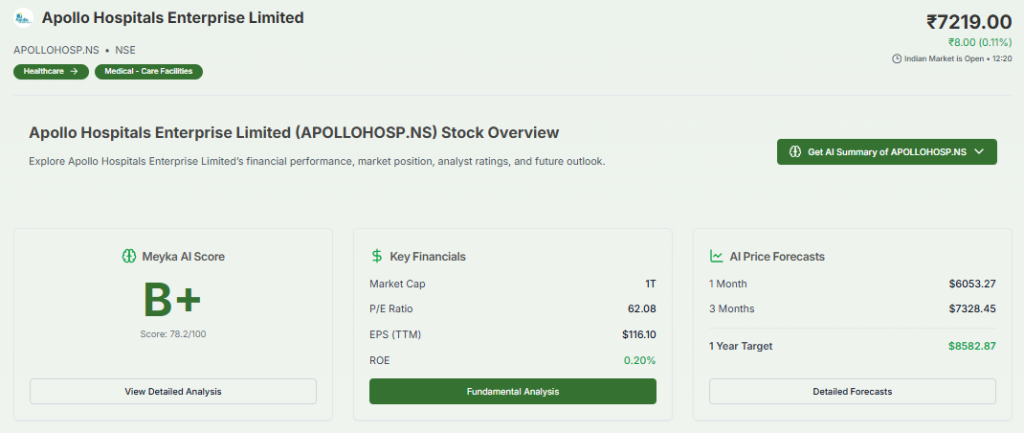This screenshot has height=433, width=1024.
Task: Click the EPS (TTM) value $116.10
Action: click(x=639, y=334)
